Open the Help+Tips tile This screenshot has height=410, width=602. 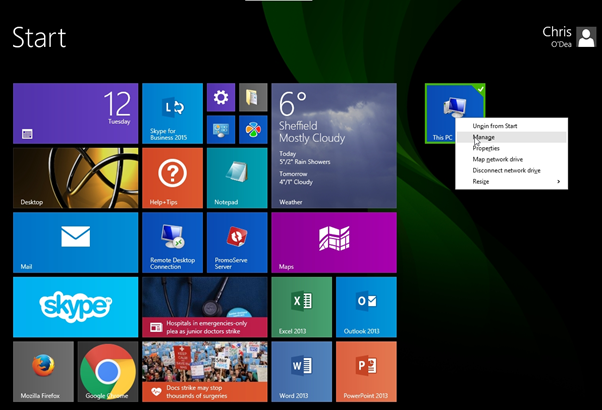click(x=172, y=178)
